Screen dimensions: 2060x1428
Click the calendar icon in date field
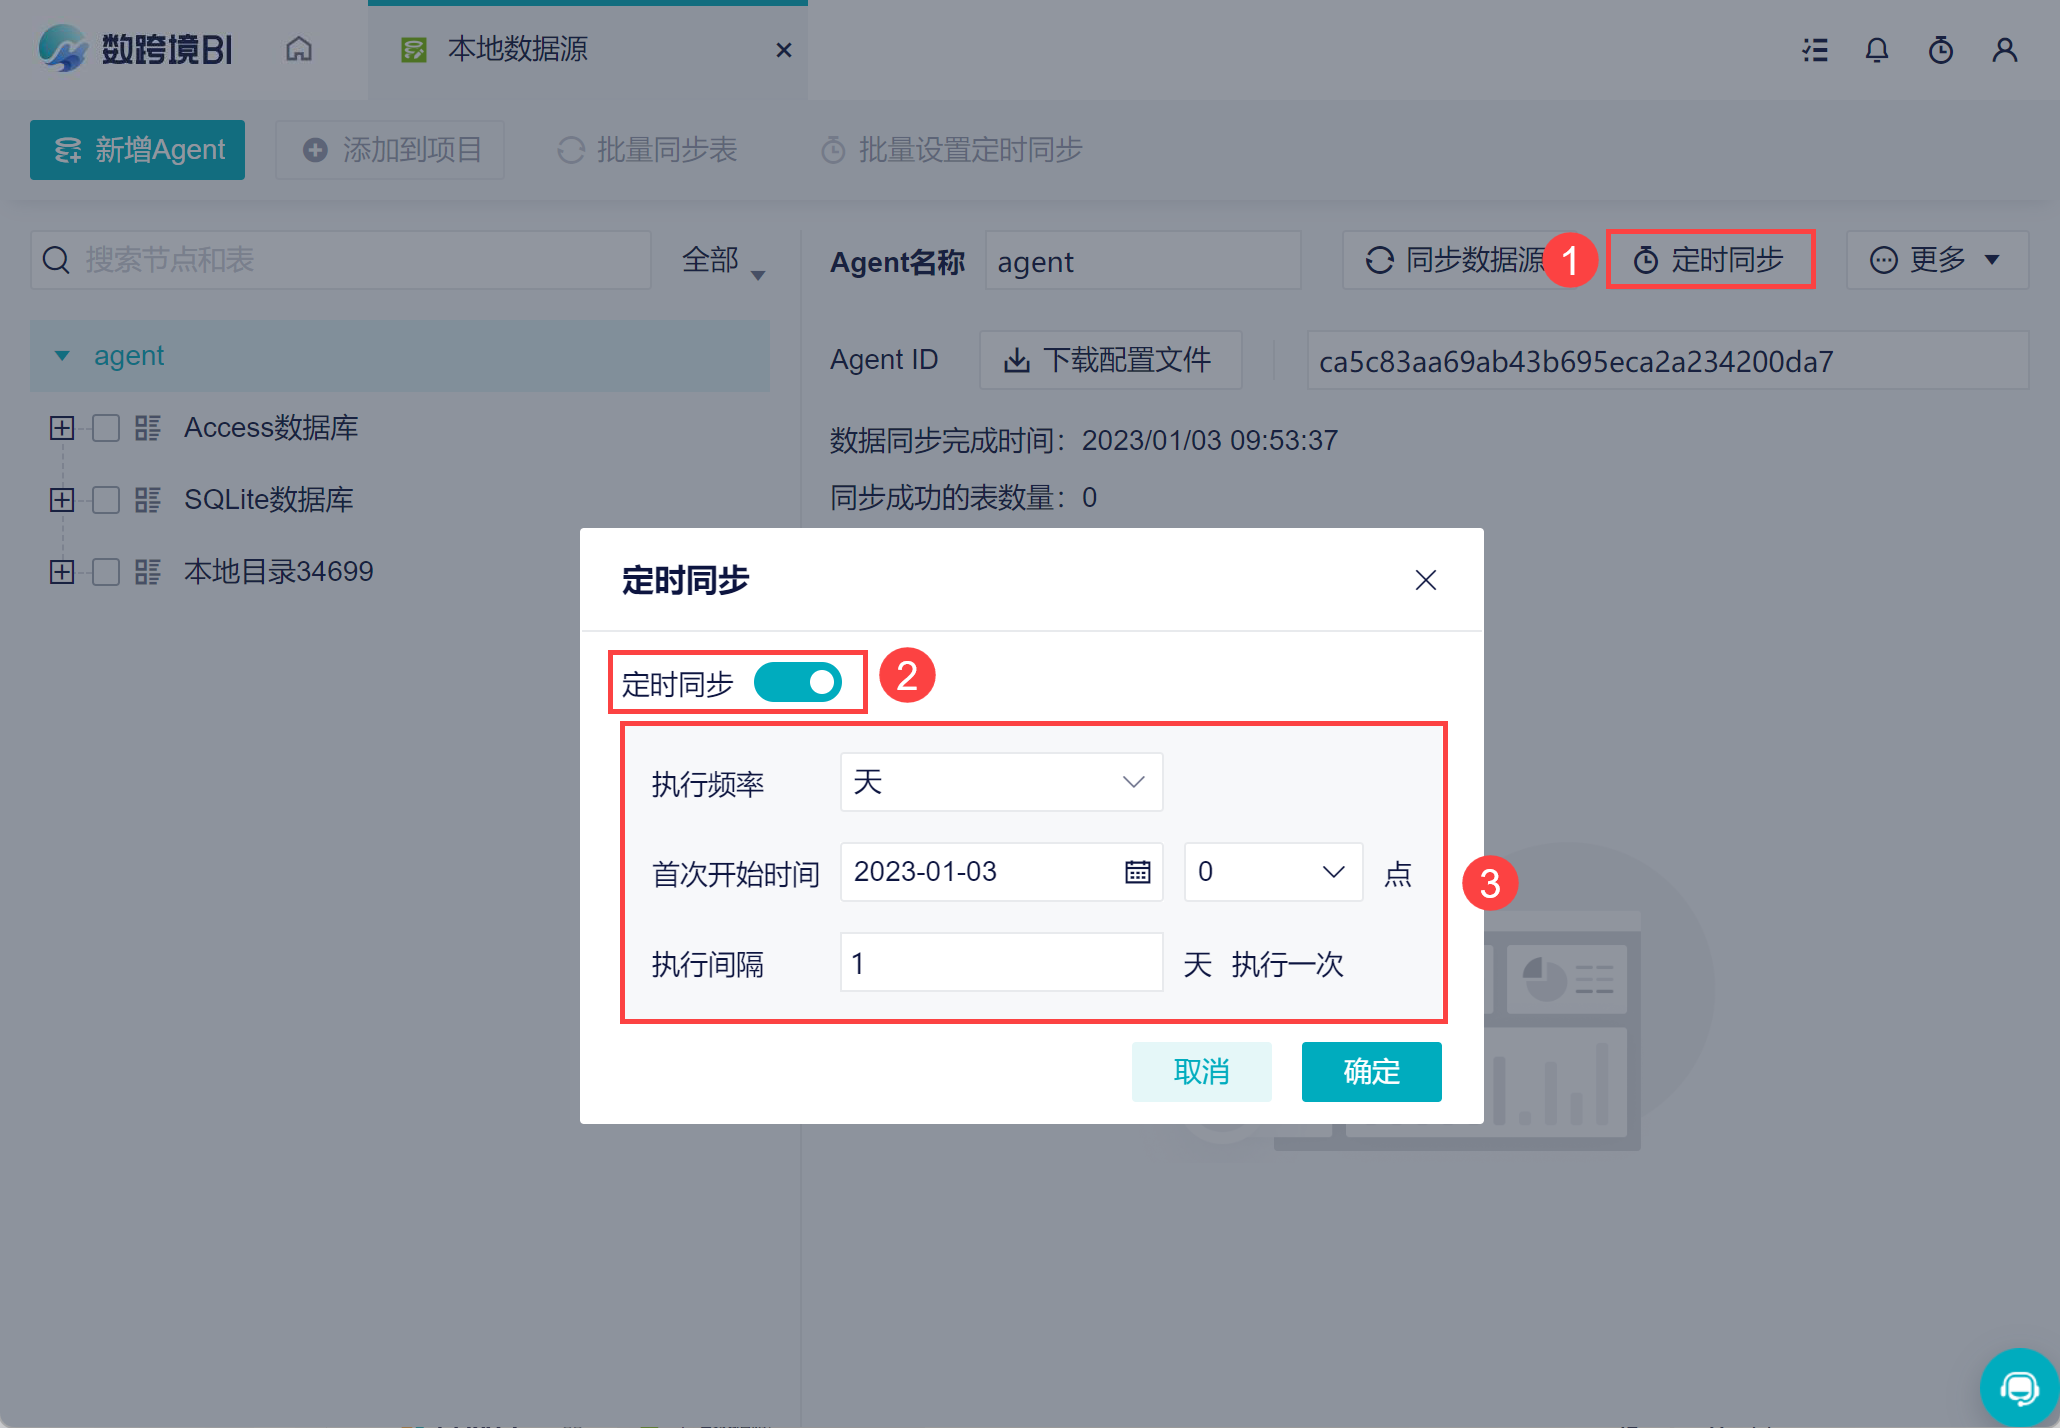[x=1137, y=872]
